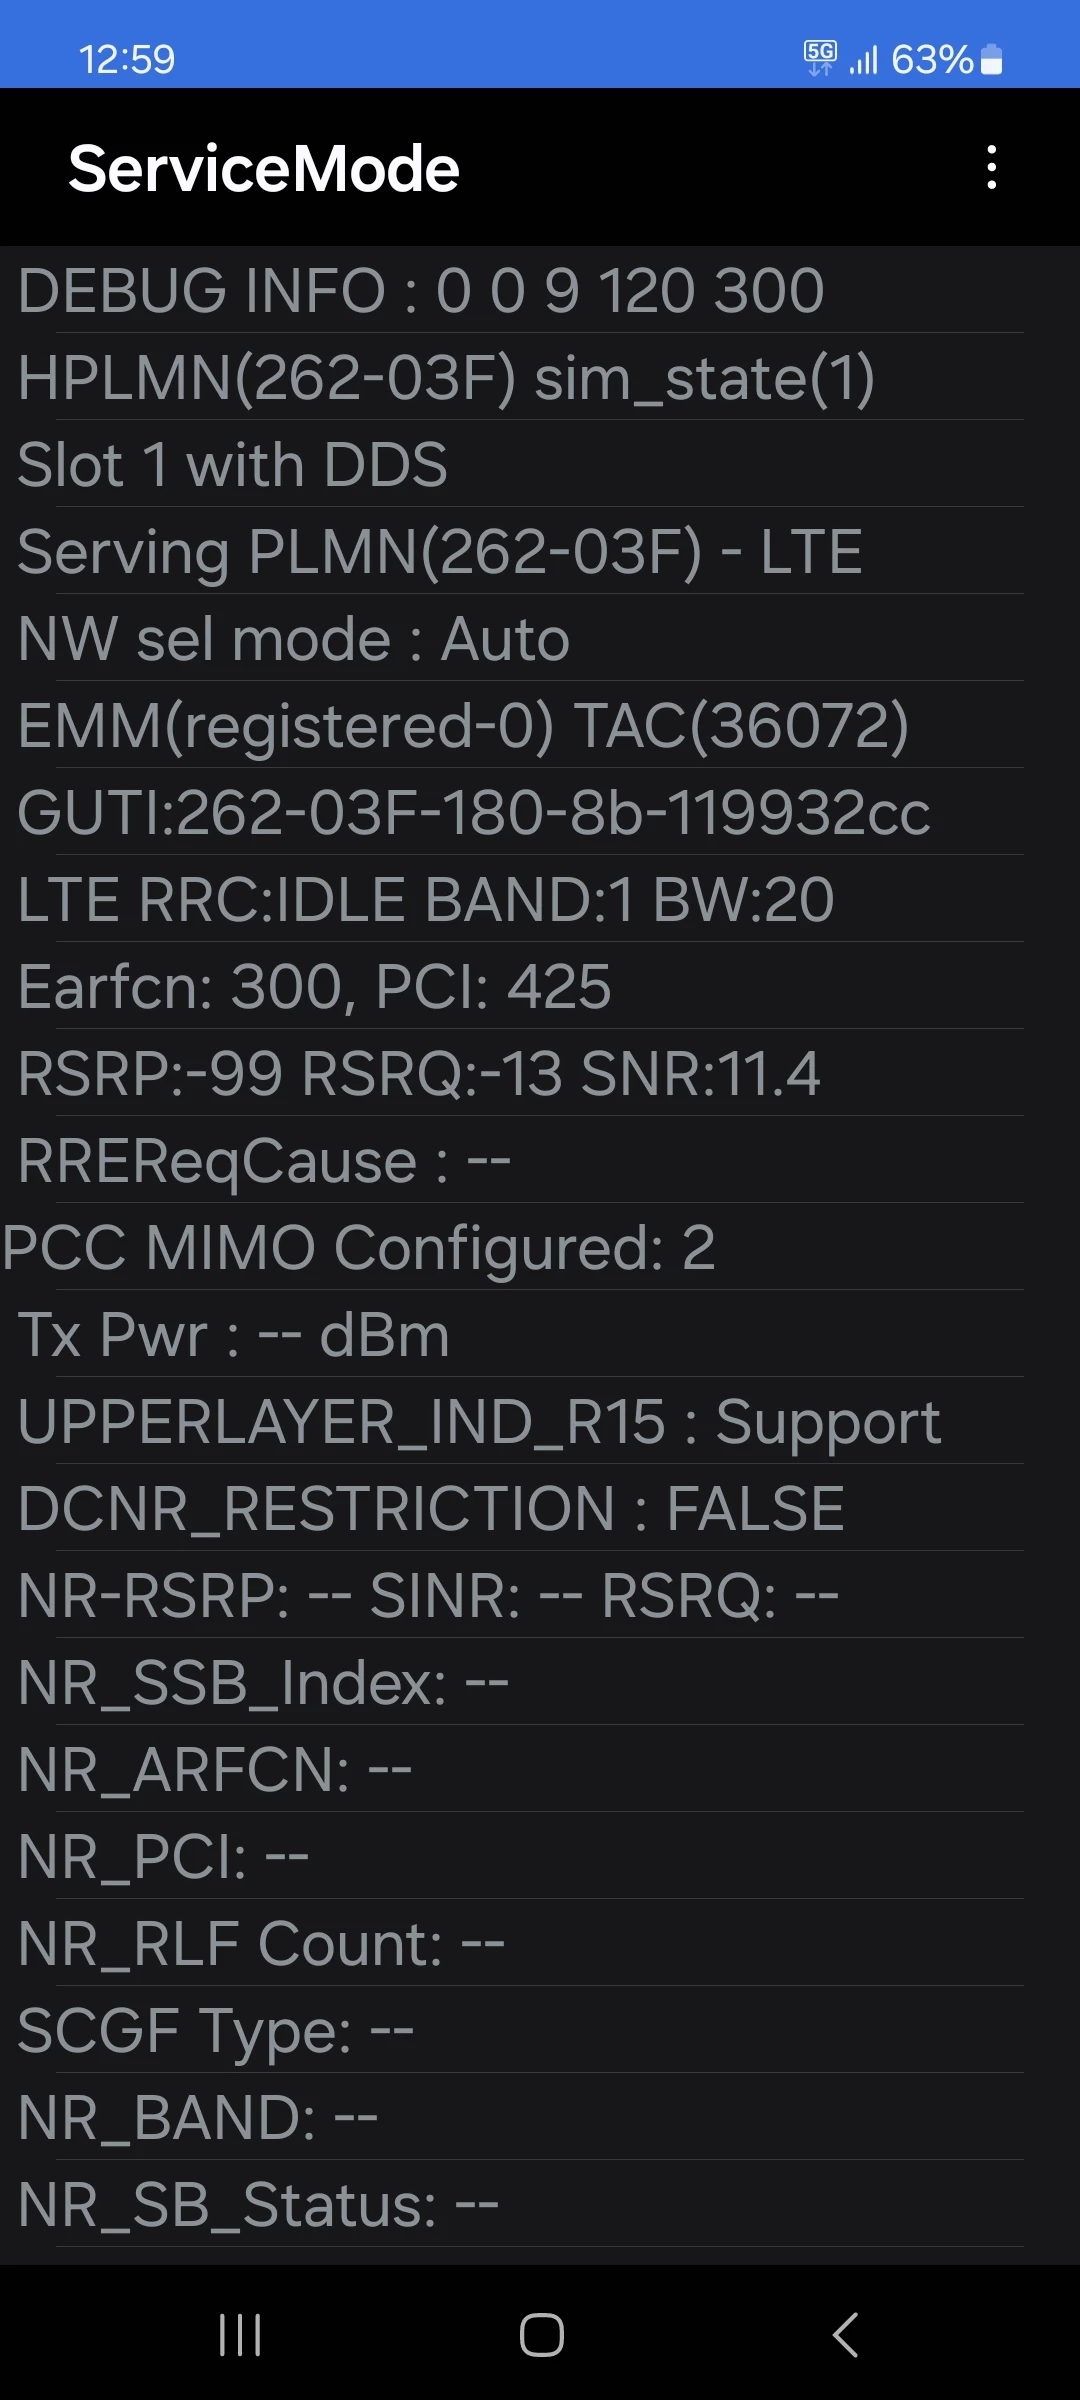Select the PCC MIMO Configured row
Viewport: 1080px width, 2400px height.
click(540, 1247)
